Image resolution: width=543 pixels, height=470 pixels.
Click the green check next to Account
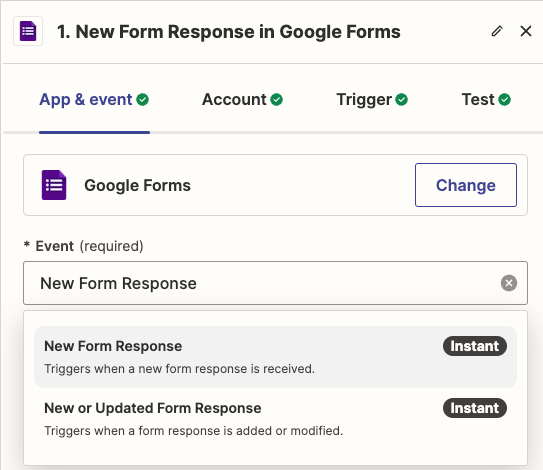[276, 100]
